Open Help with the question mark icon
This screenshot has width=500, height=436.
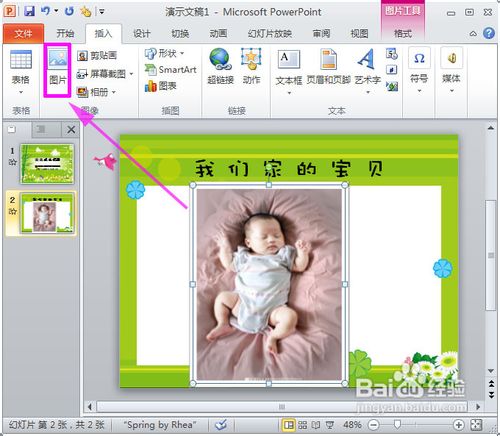pos(489,33)
